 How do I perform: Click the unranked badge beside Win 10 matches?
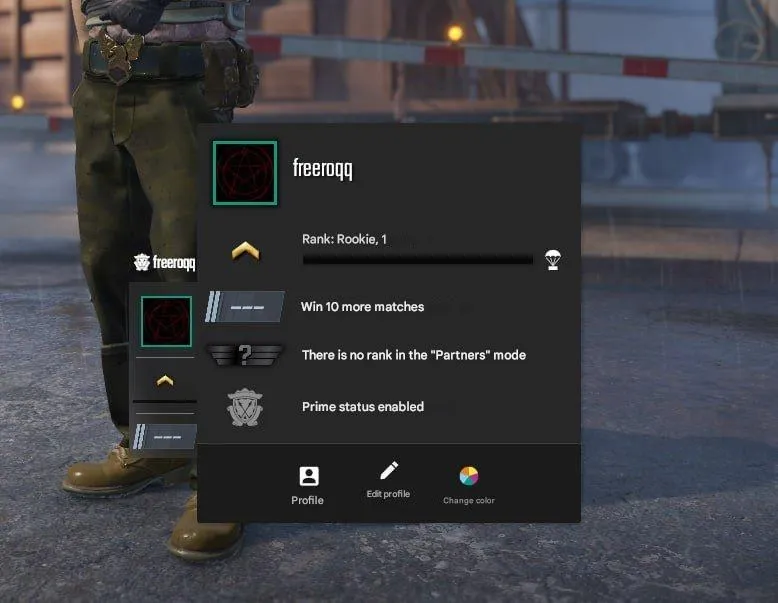pos(245,307)
